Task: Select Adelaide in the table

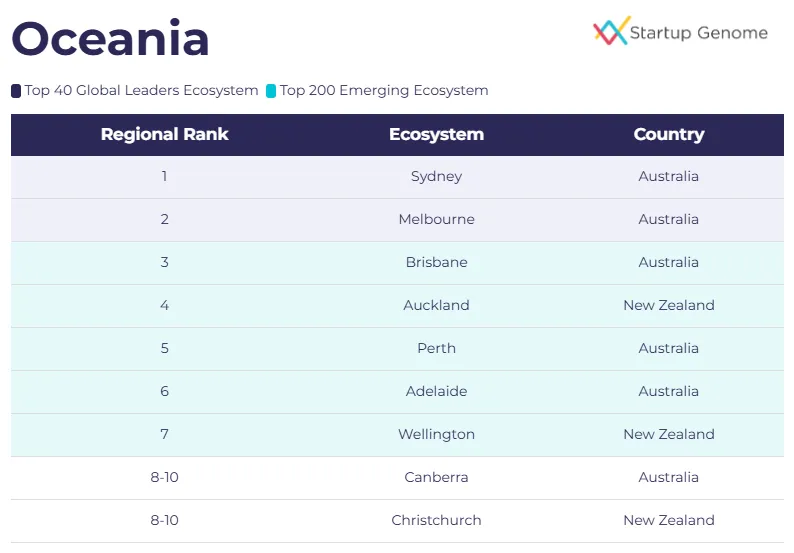Action: 436,391
